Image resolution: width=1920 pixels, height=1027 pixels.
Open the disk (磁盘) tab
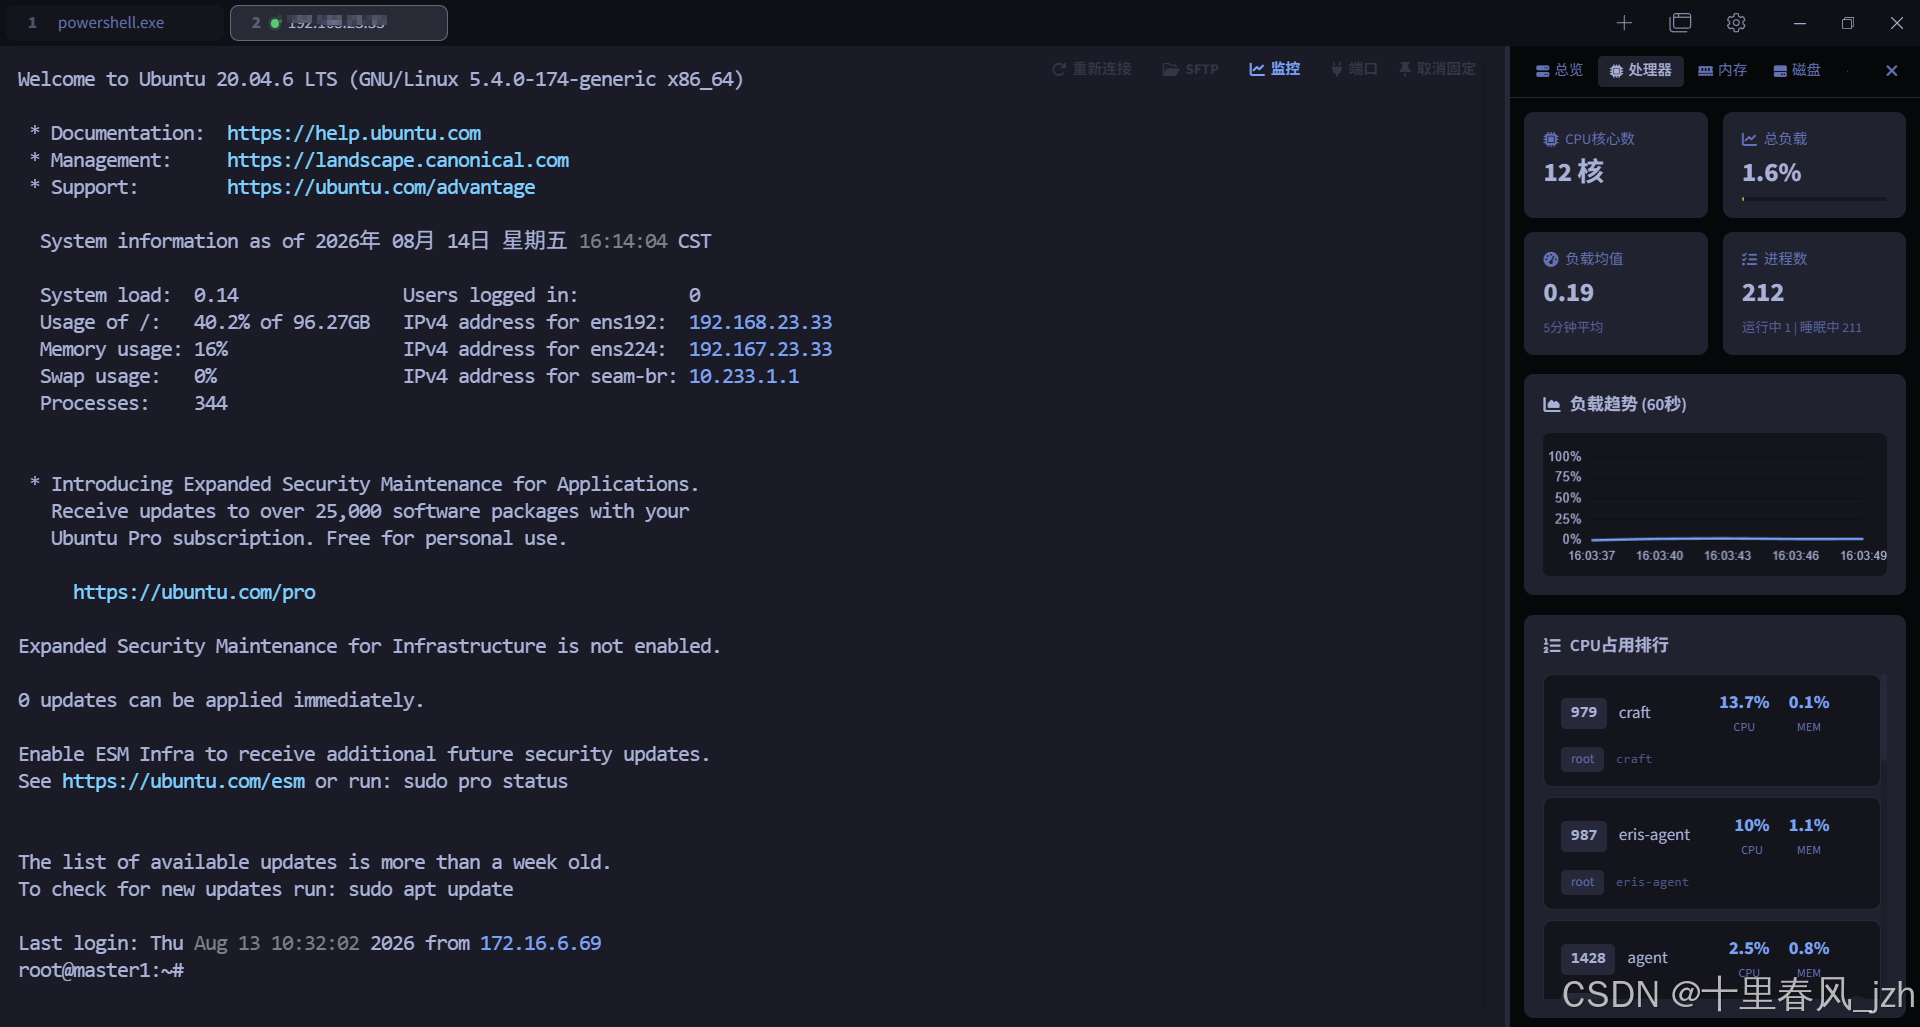click(x=1797, y=70)
